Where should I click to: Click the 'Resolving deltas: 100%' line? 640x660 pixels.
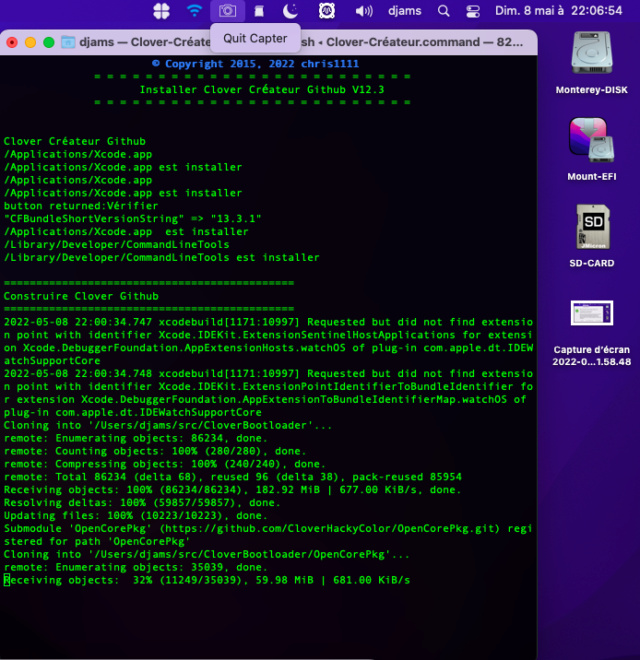[142, 503]
